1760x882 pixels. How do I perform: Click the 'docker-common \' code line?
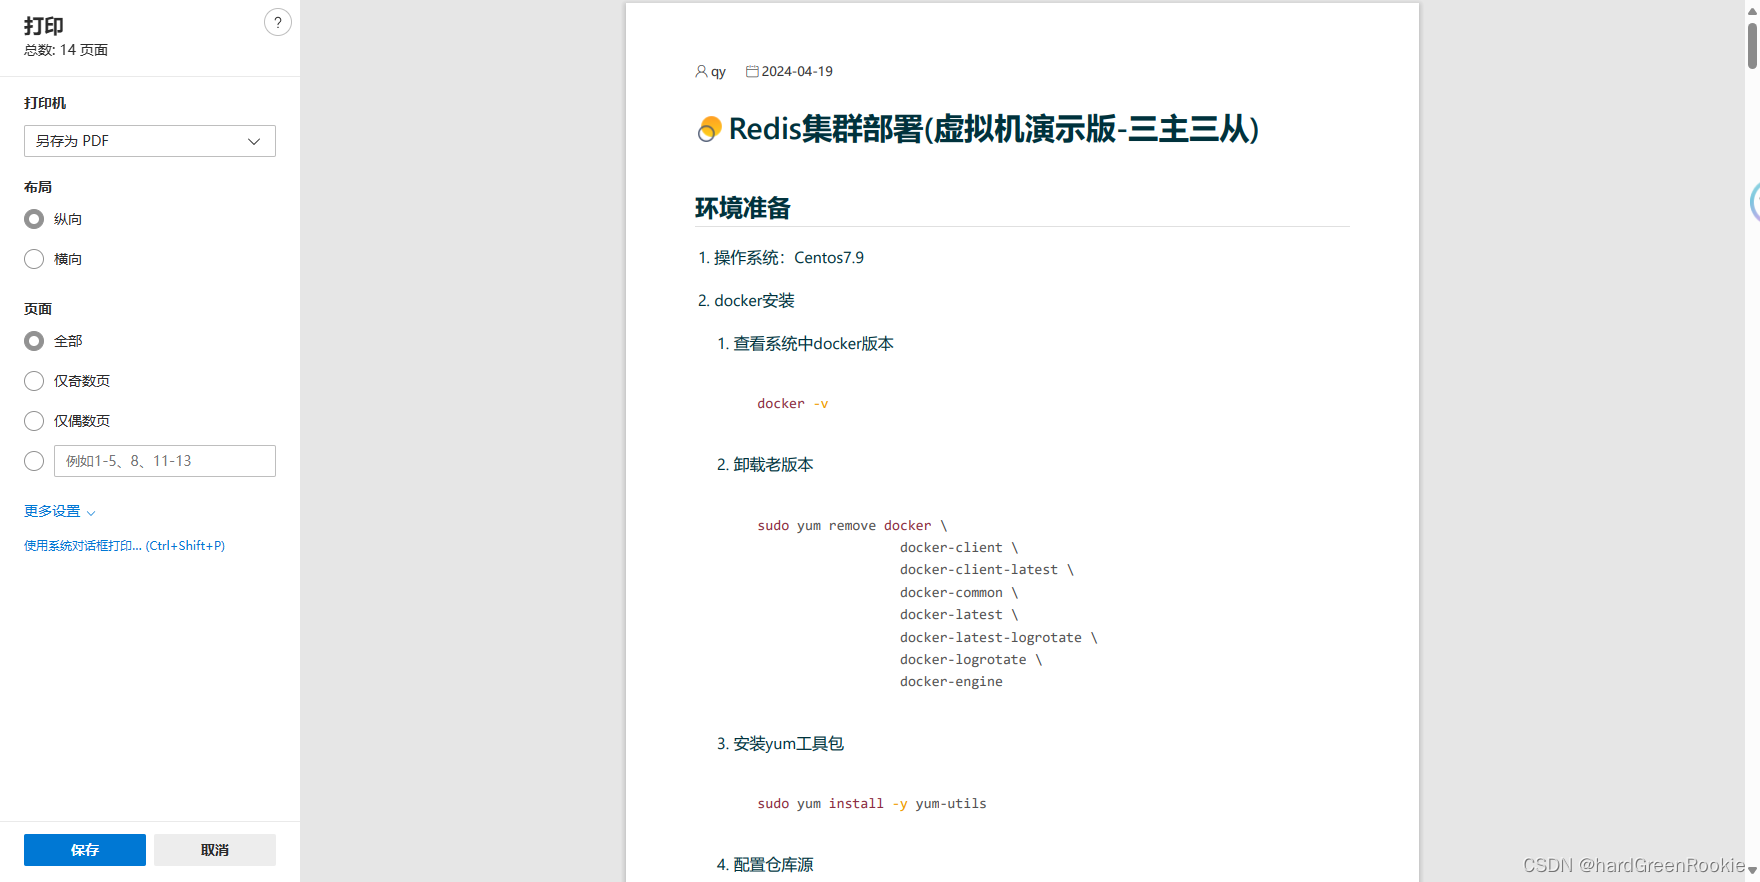958,592
